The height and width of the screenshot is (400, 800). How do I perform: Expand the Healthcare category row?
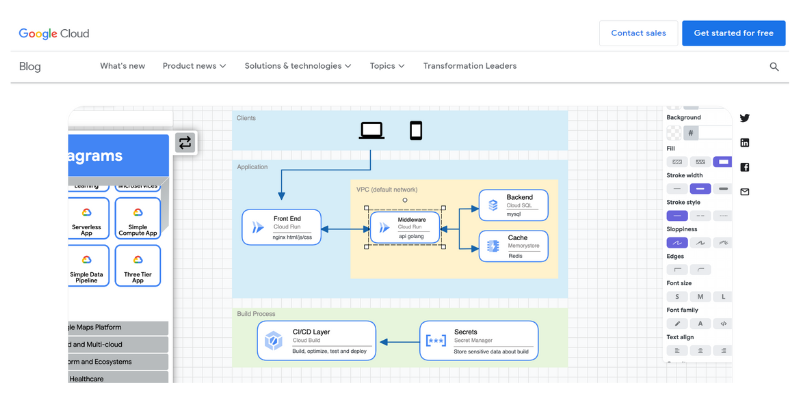[118, 378]
